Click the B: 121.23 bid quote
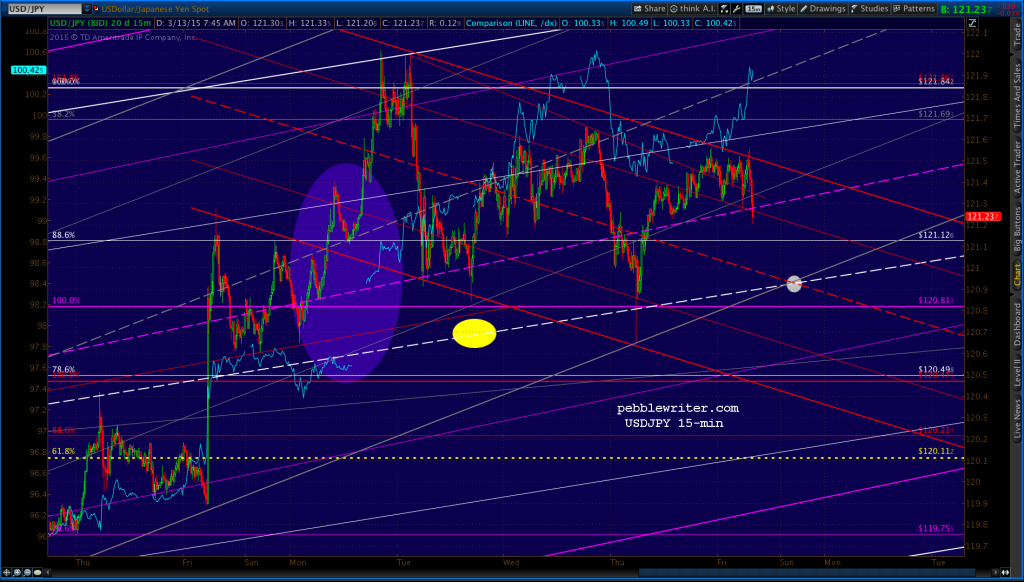This screenshot has height=582, width=1024. pos(968,9)
